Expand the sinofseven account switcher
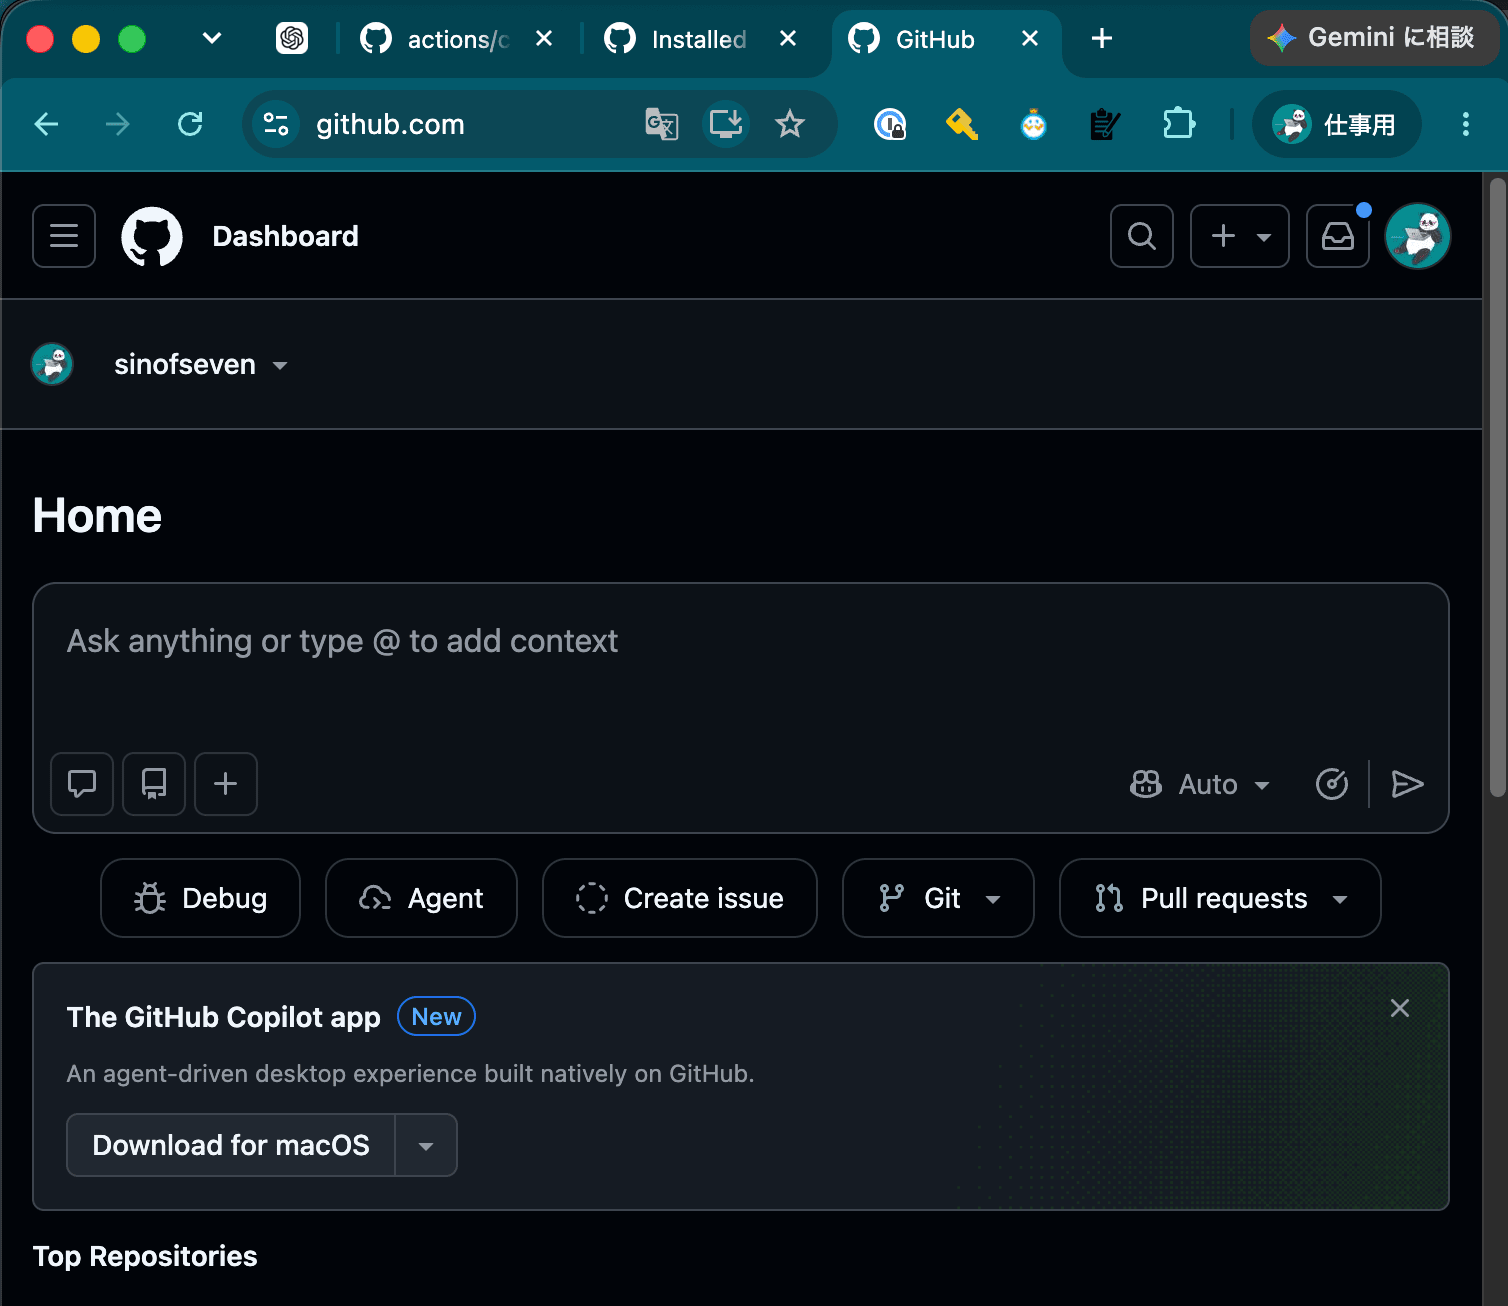Viewport: 1508px width, 1306px height. 200,365
